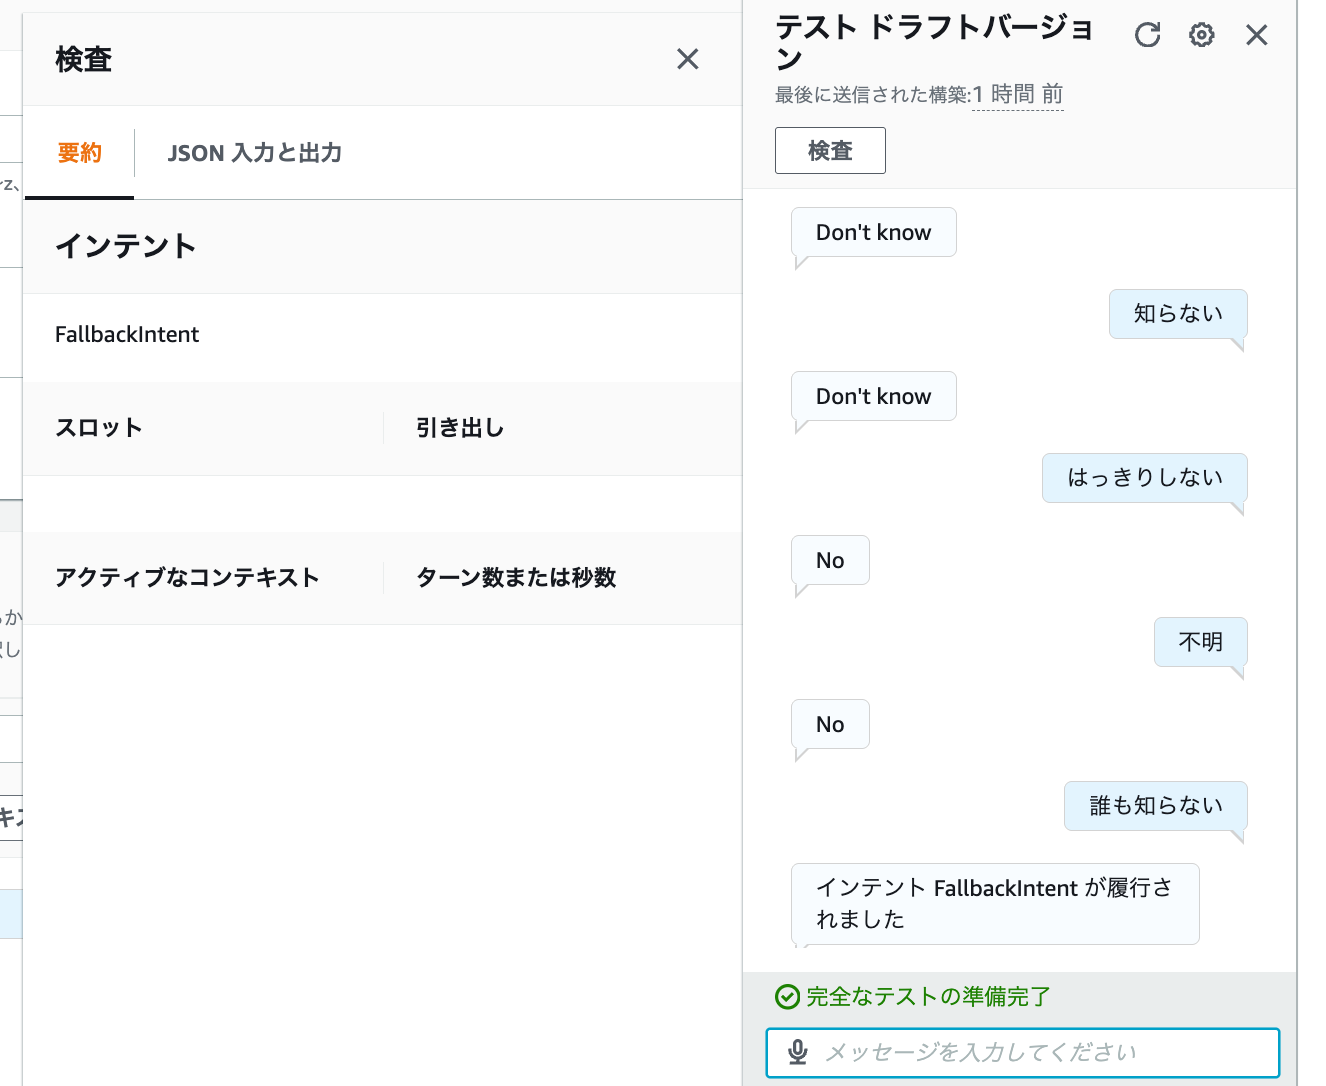This screenshot has width=1326, height=1086.
Task: Click the アクティブなコンテキスト column header
Action: pyautogui.click(x=187, y=578)
